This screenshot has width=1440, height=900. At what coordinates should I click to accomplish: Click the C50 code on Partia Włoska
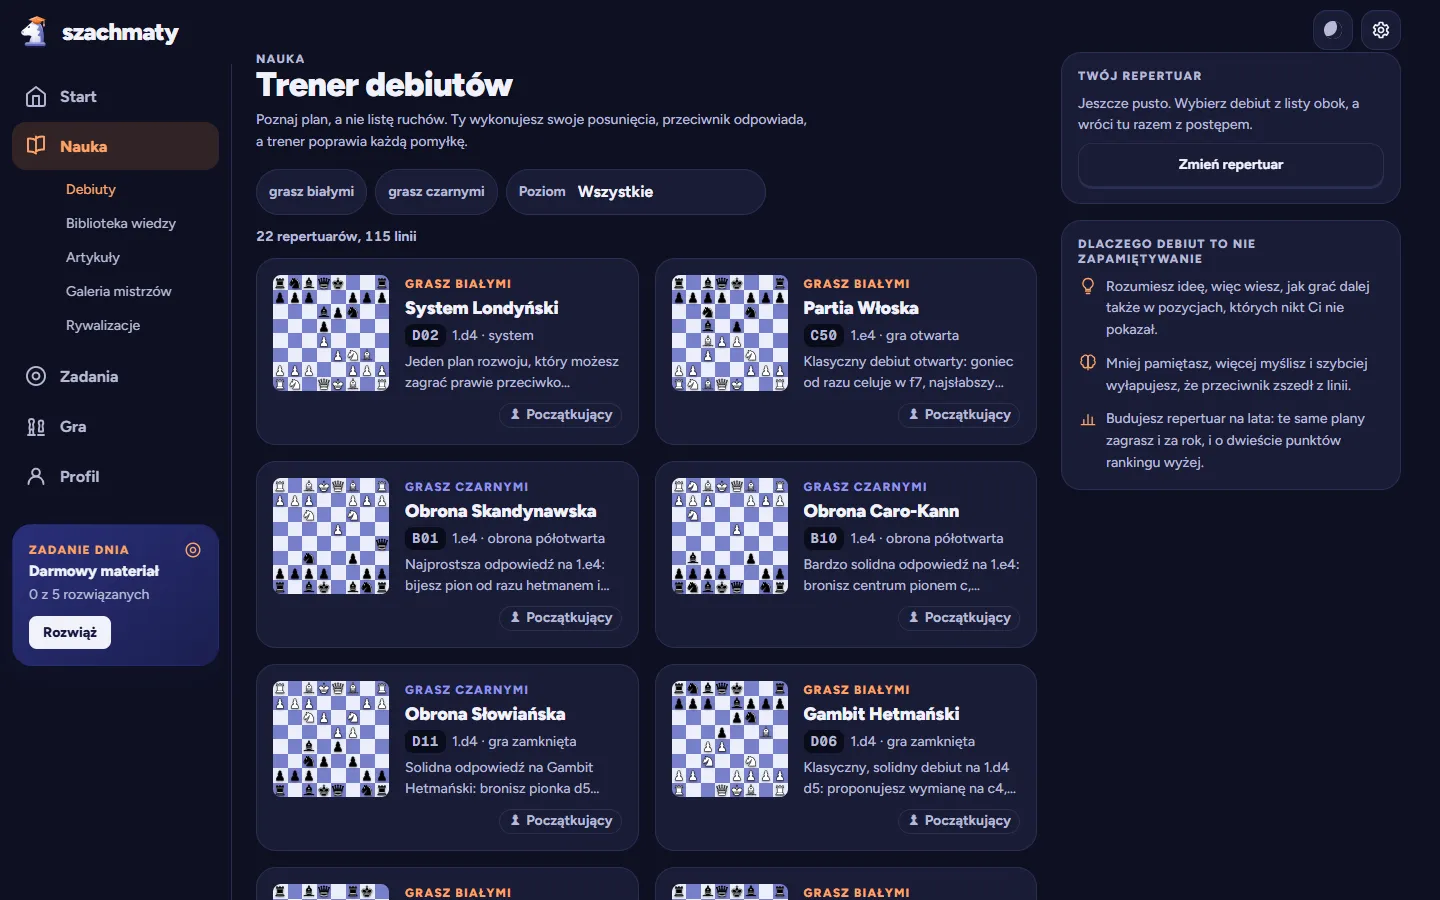pyautogui.click(x=824, y=336)
